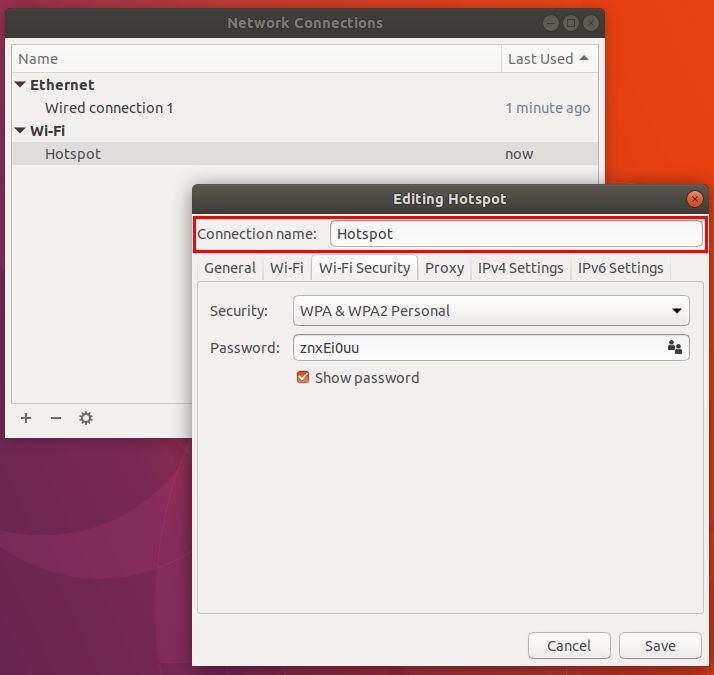Switch to the Wi-Fi tab
Image resolution: width=714 pixels, height=675 pixels.
point(286,268)
